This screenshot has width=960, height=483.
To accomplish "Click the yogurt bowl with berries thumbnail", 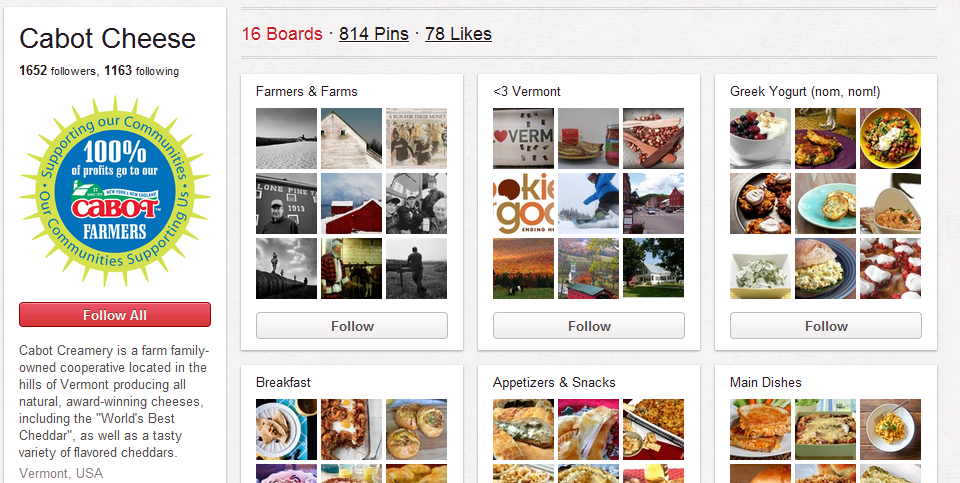I will [760, 139].
